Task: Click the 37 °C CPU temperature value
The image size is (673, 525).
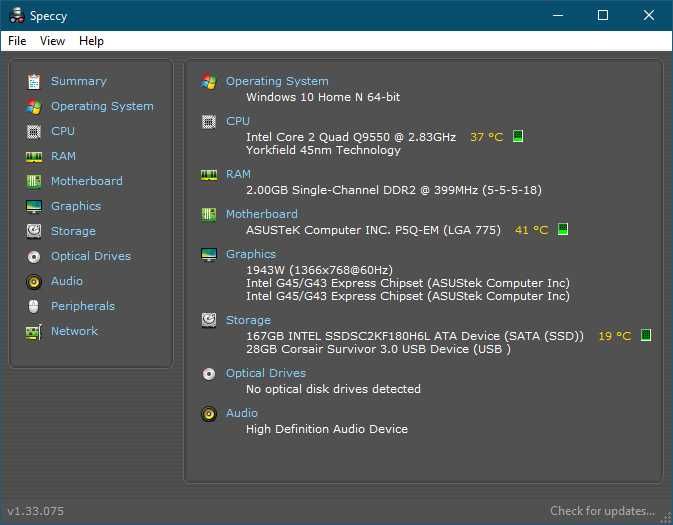Action: 486,137
